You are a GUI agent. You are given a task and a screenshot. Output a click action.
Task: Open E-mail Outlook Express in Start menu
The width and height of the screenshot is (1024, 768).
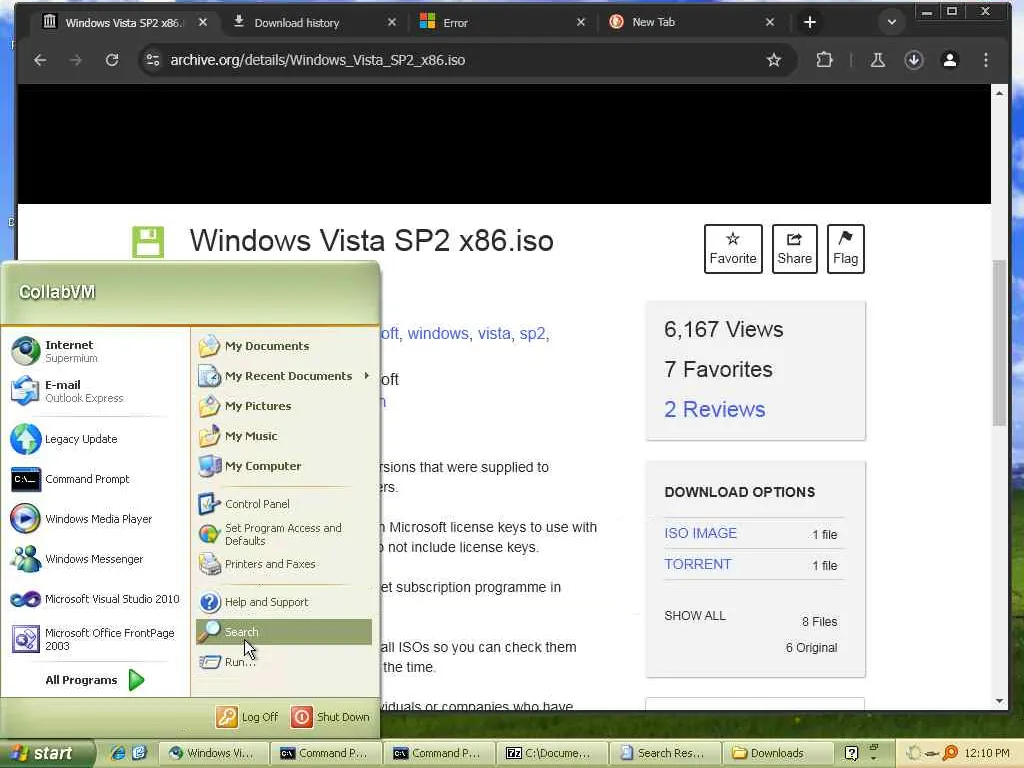[x=95, y=391]
